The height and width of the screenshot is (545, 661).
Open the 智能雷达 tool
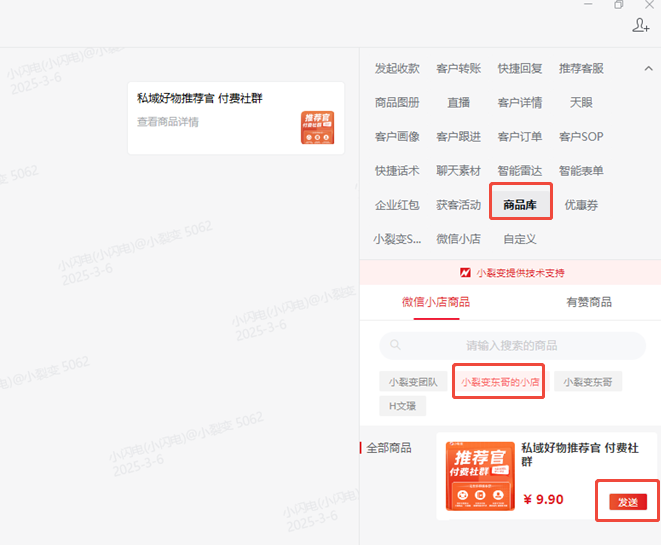[520, 171]
